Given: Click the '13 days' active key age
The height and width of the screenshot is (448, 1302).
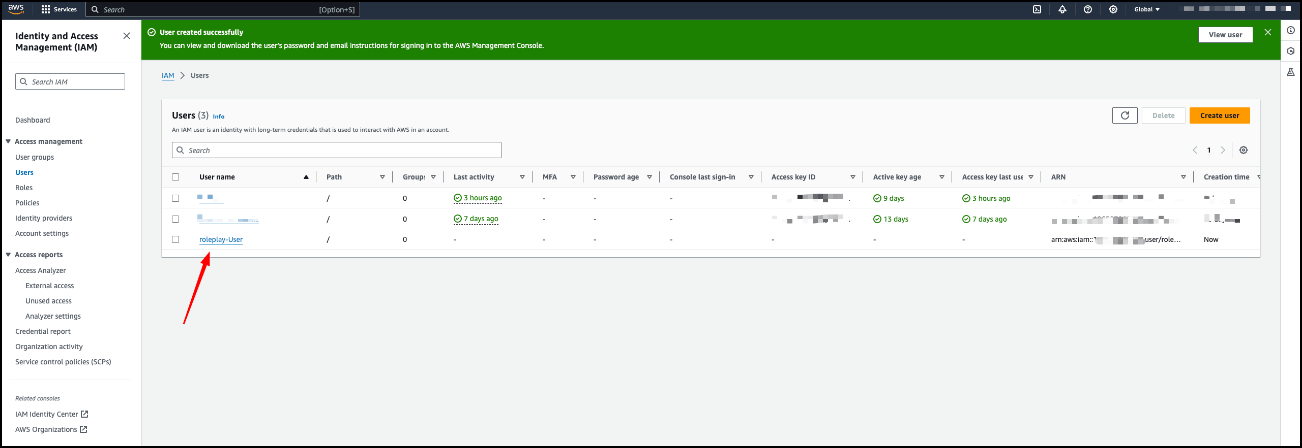Looking at the screenshot, I should point(893,218).
